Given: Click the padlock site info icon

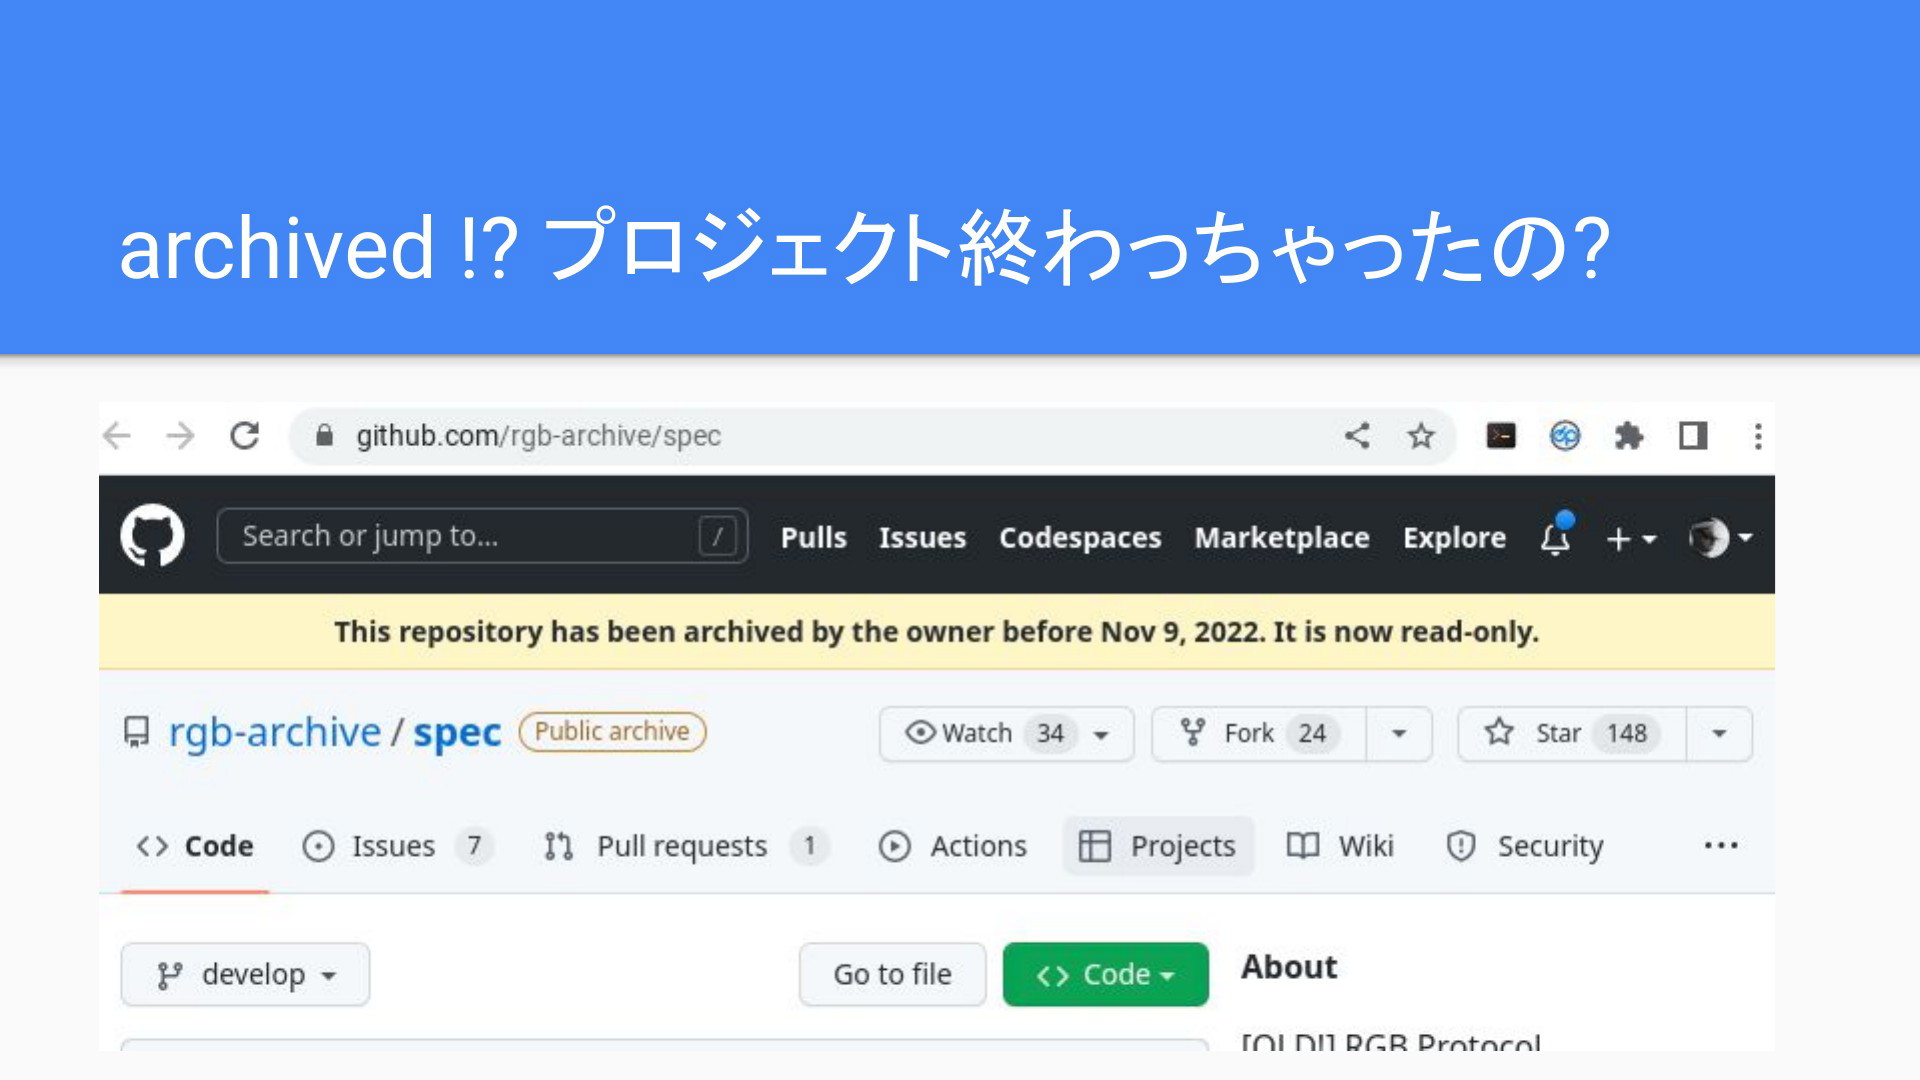Looking at the screenshot, I should click(324, 436).
